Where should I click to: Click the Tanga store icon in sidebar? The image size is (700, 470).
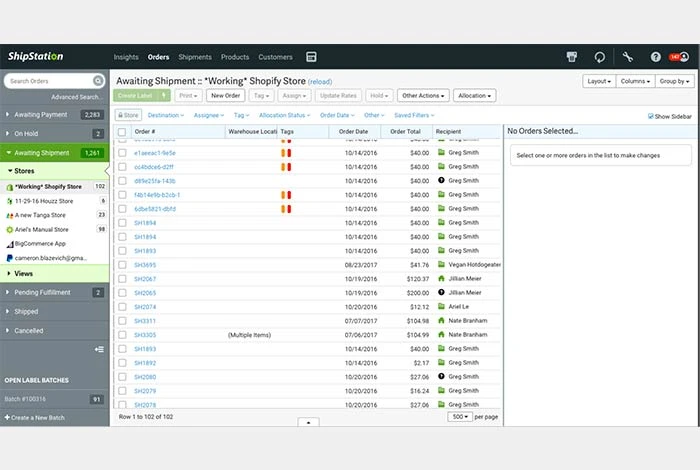click(x=9, y=216)
